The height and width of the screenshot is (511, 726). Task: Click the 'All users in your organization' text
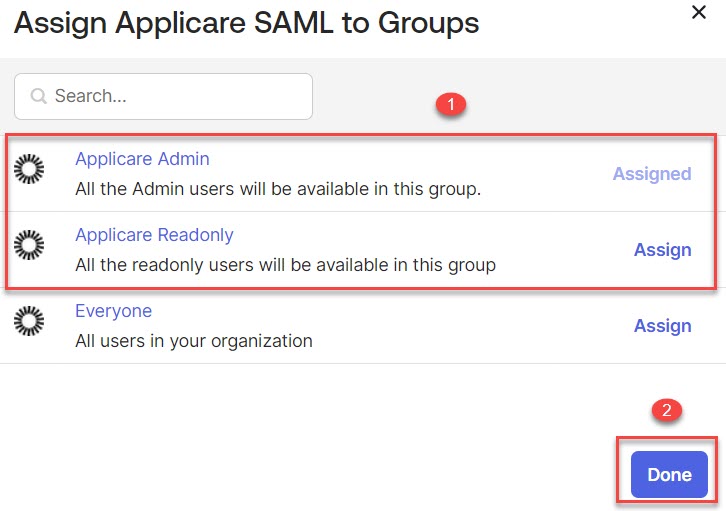(194, 341)
